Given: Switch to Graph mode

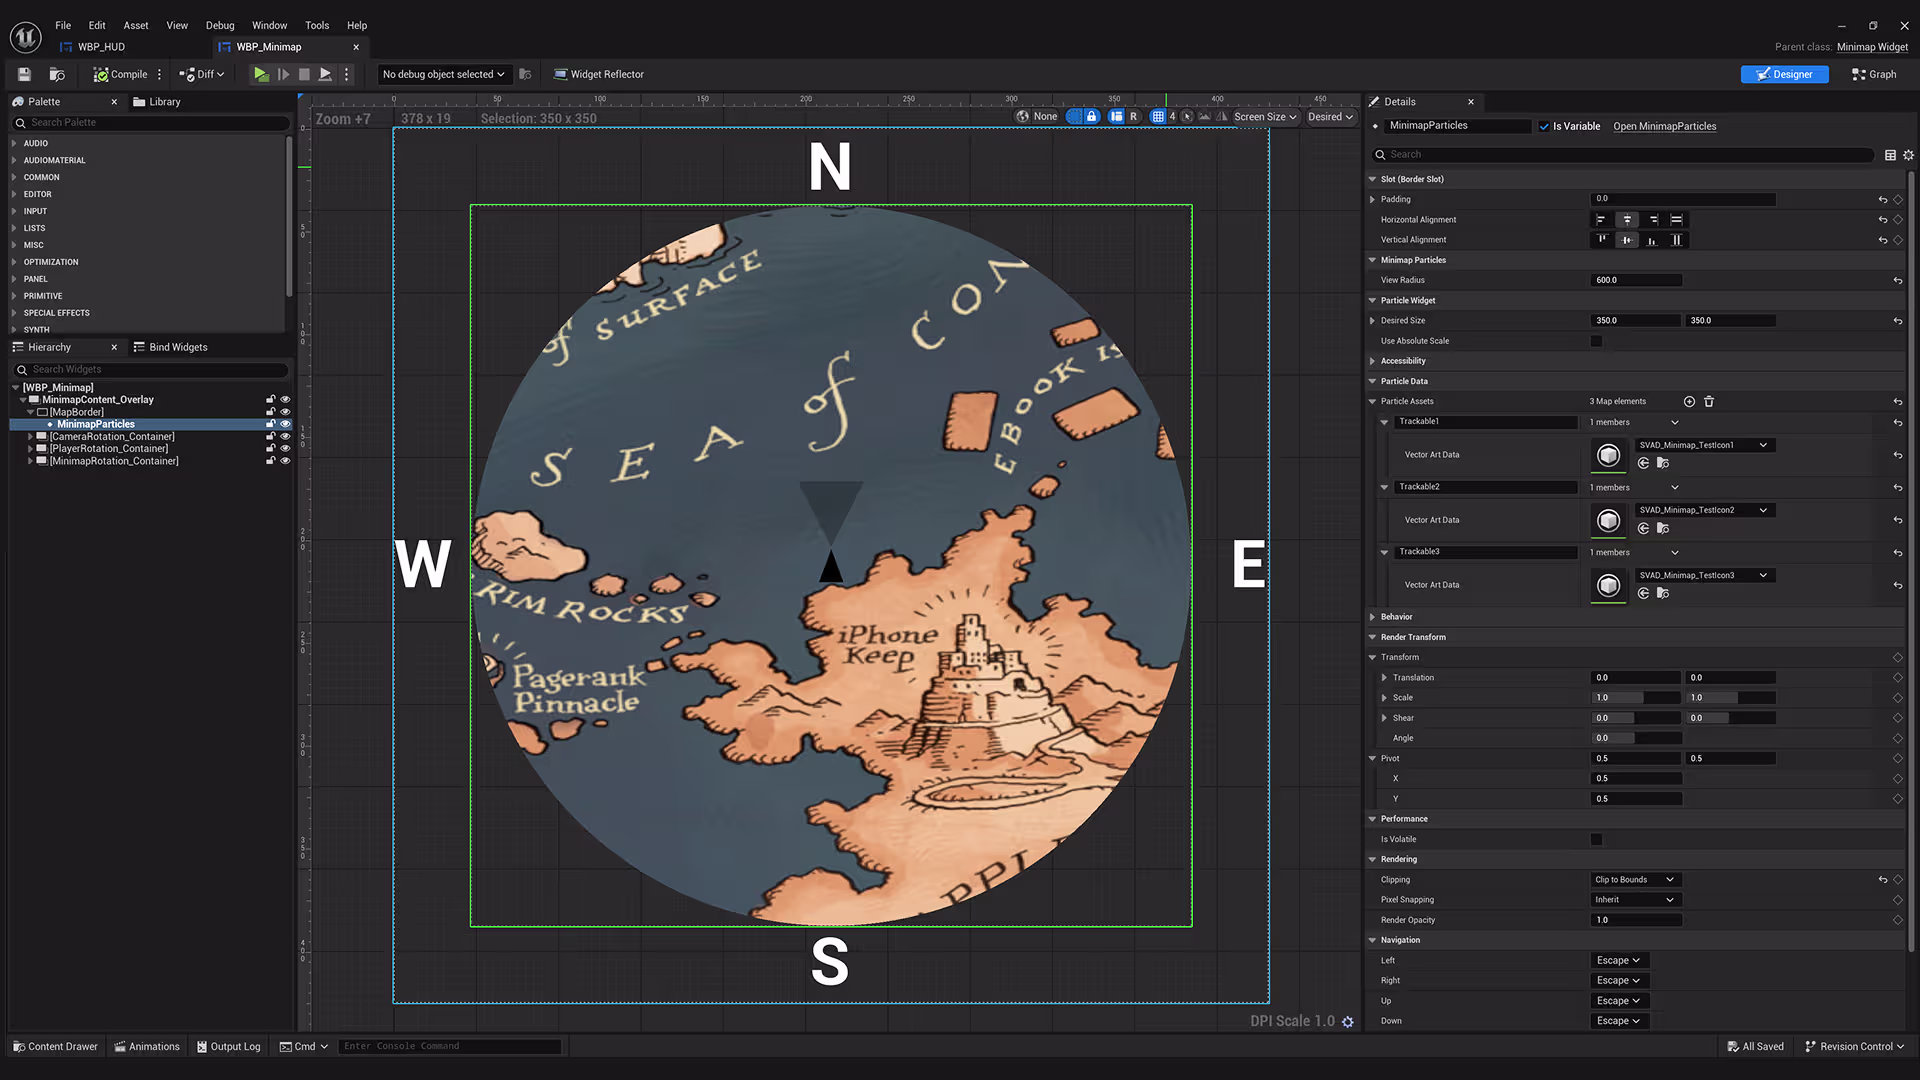Looking at the screenshot, I should pyautogui.click(x=1874, y=74).
